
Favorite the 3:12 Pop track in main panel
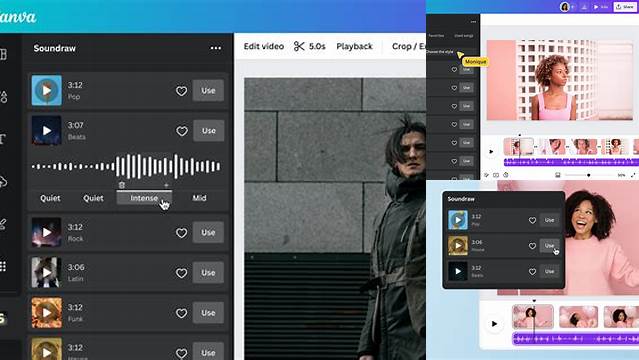point(181,91)
